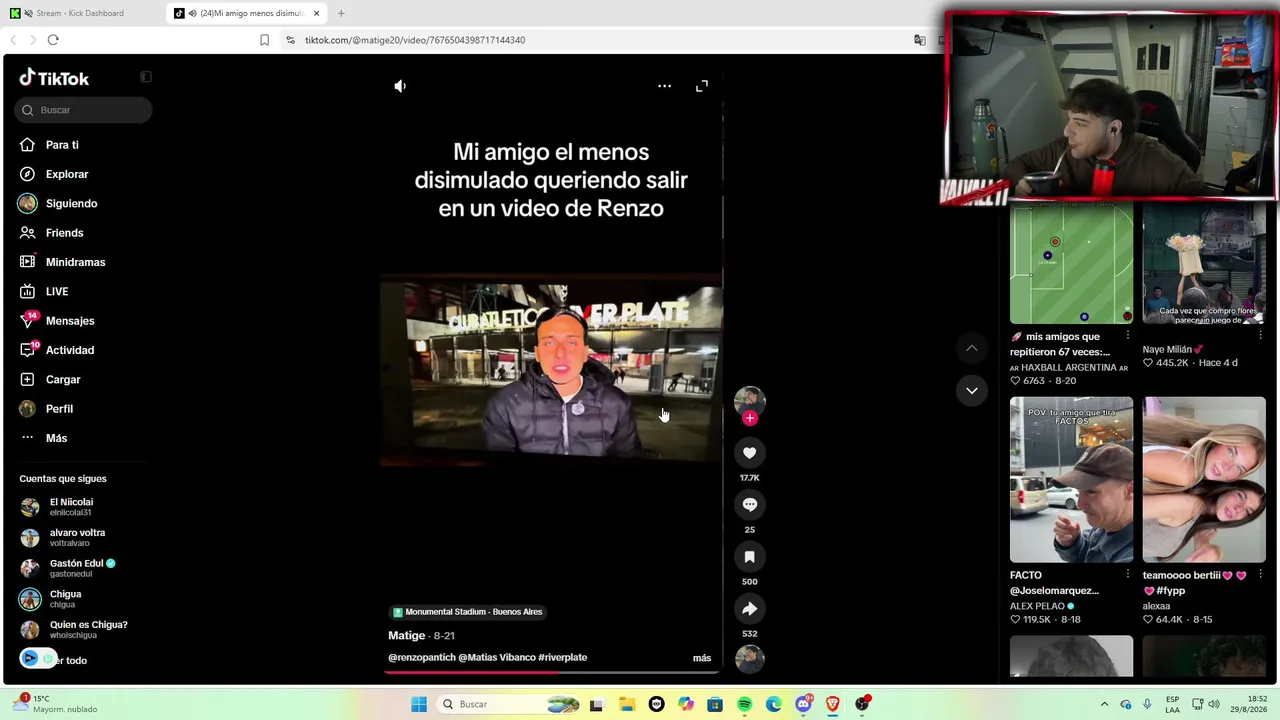Switch to the Stream - Kick Dashboard tab

click(x=80, y=13)
